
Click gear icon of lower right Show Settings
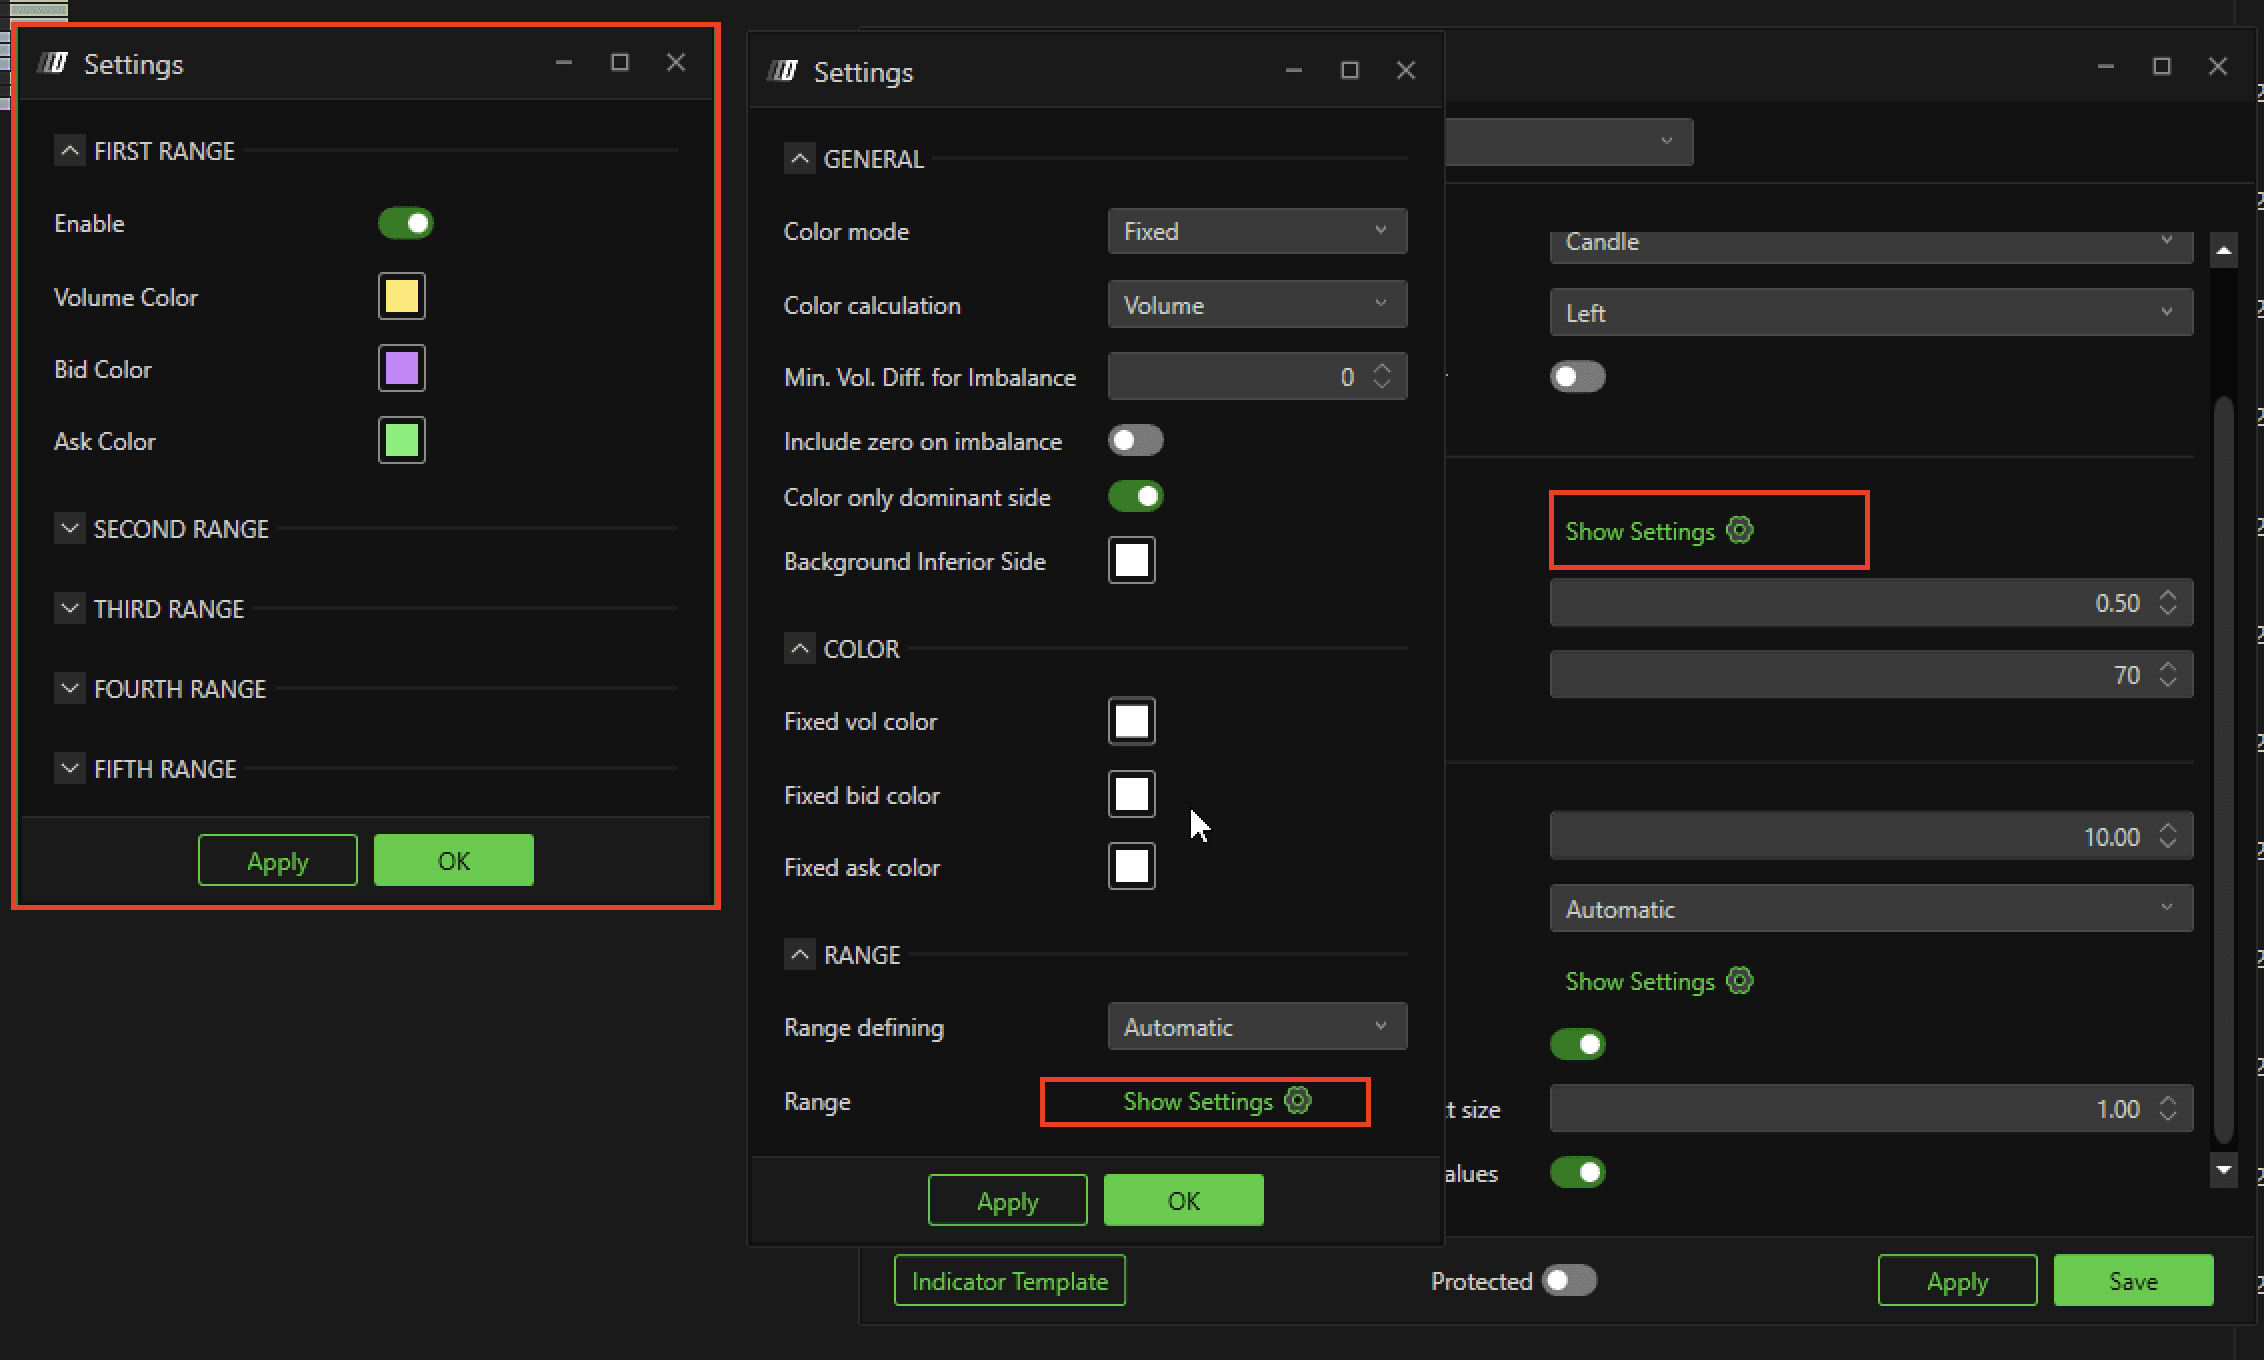tap(1740, 980)
